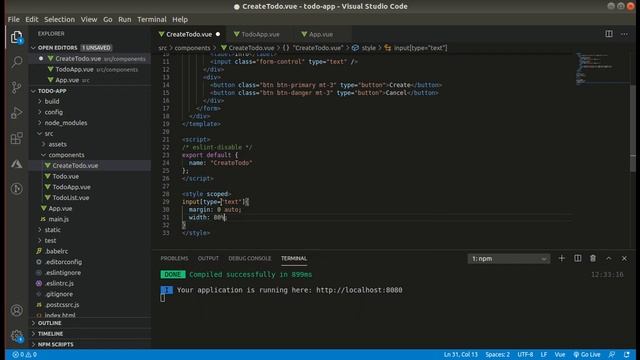Image resolution: width=640 pixels, height=360 pixels.
Task: Click the editor minimap preview
Action: (601, 69)
